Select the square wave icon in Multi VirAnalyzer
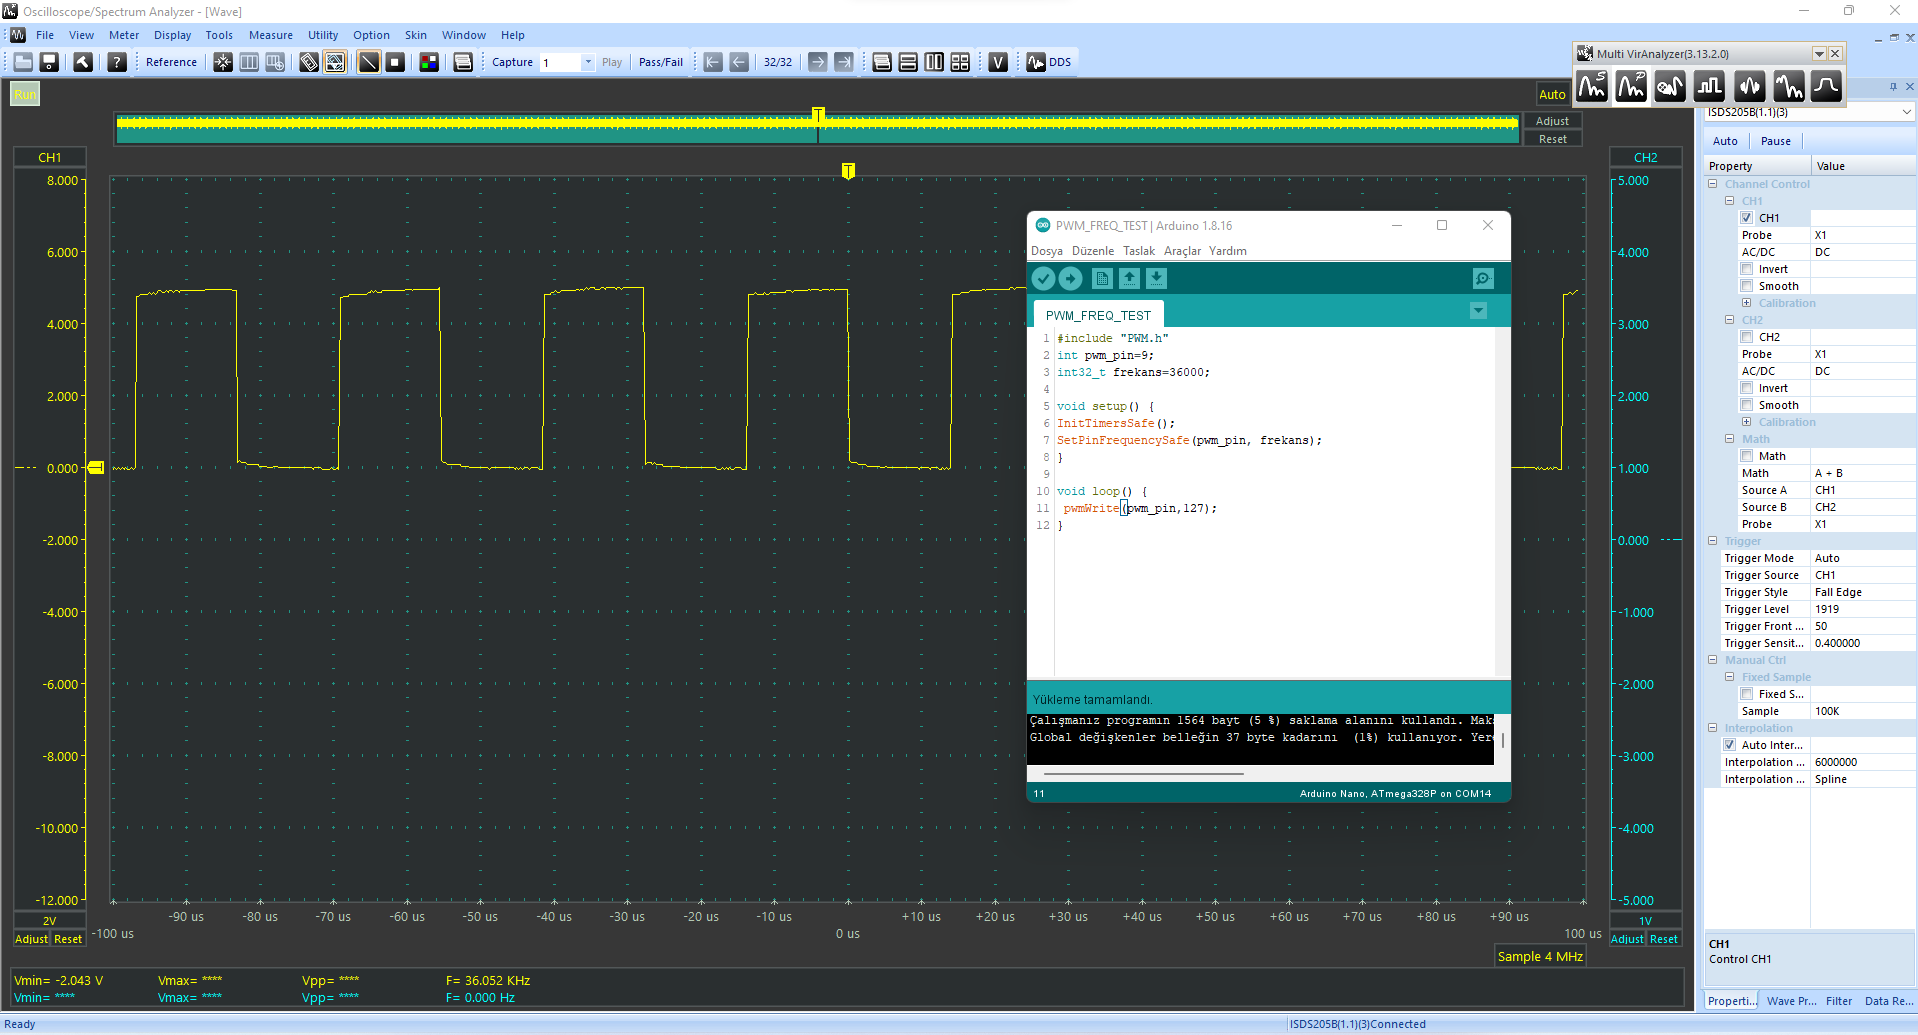Image resolution: width=1918 pixels, height=1035 pixels. pos(1709,87)
